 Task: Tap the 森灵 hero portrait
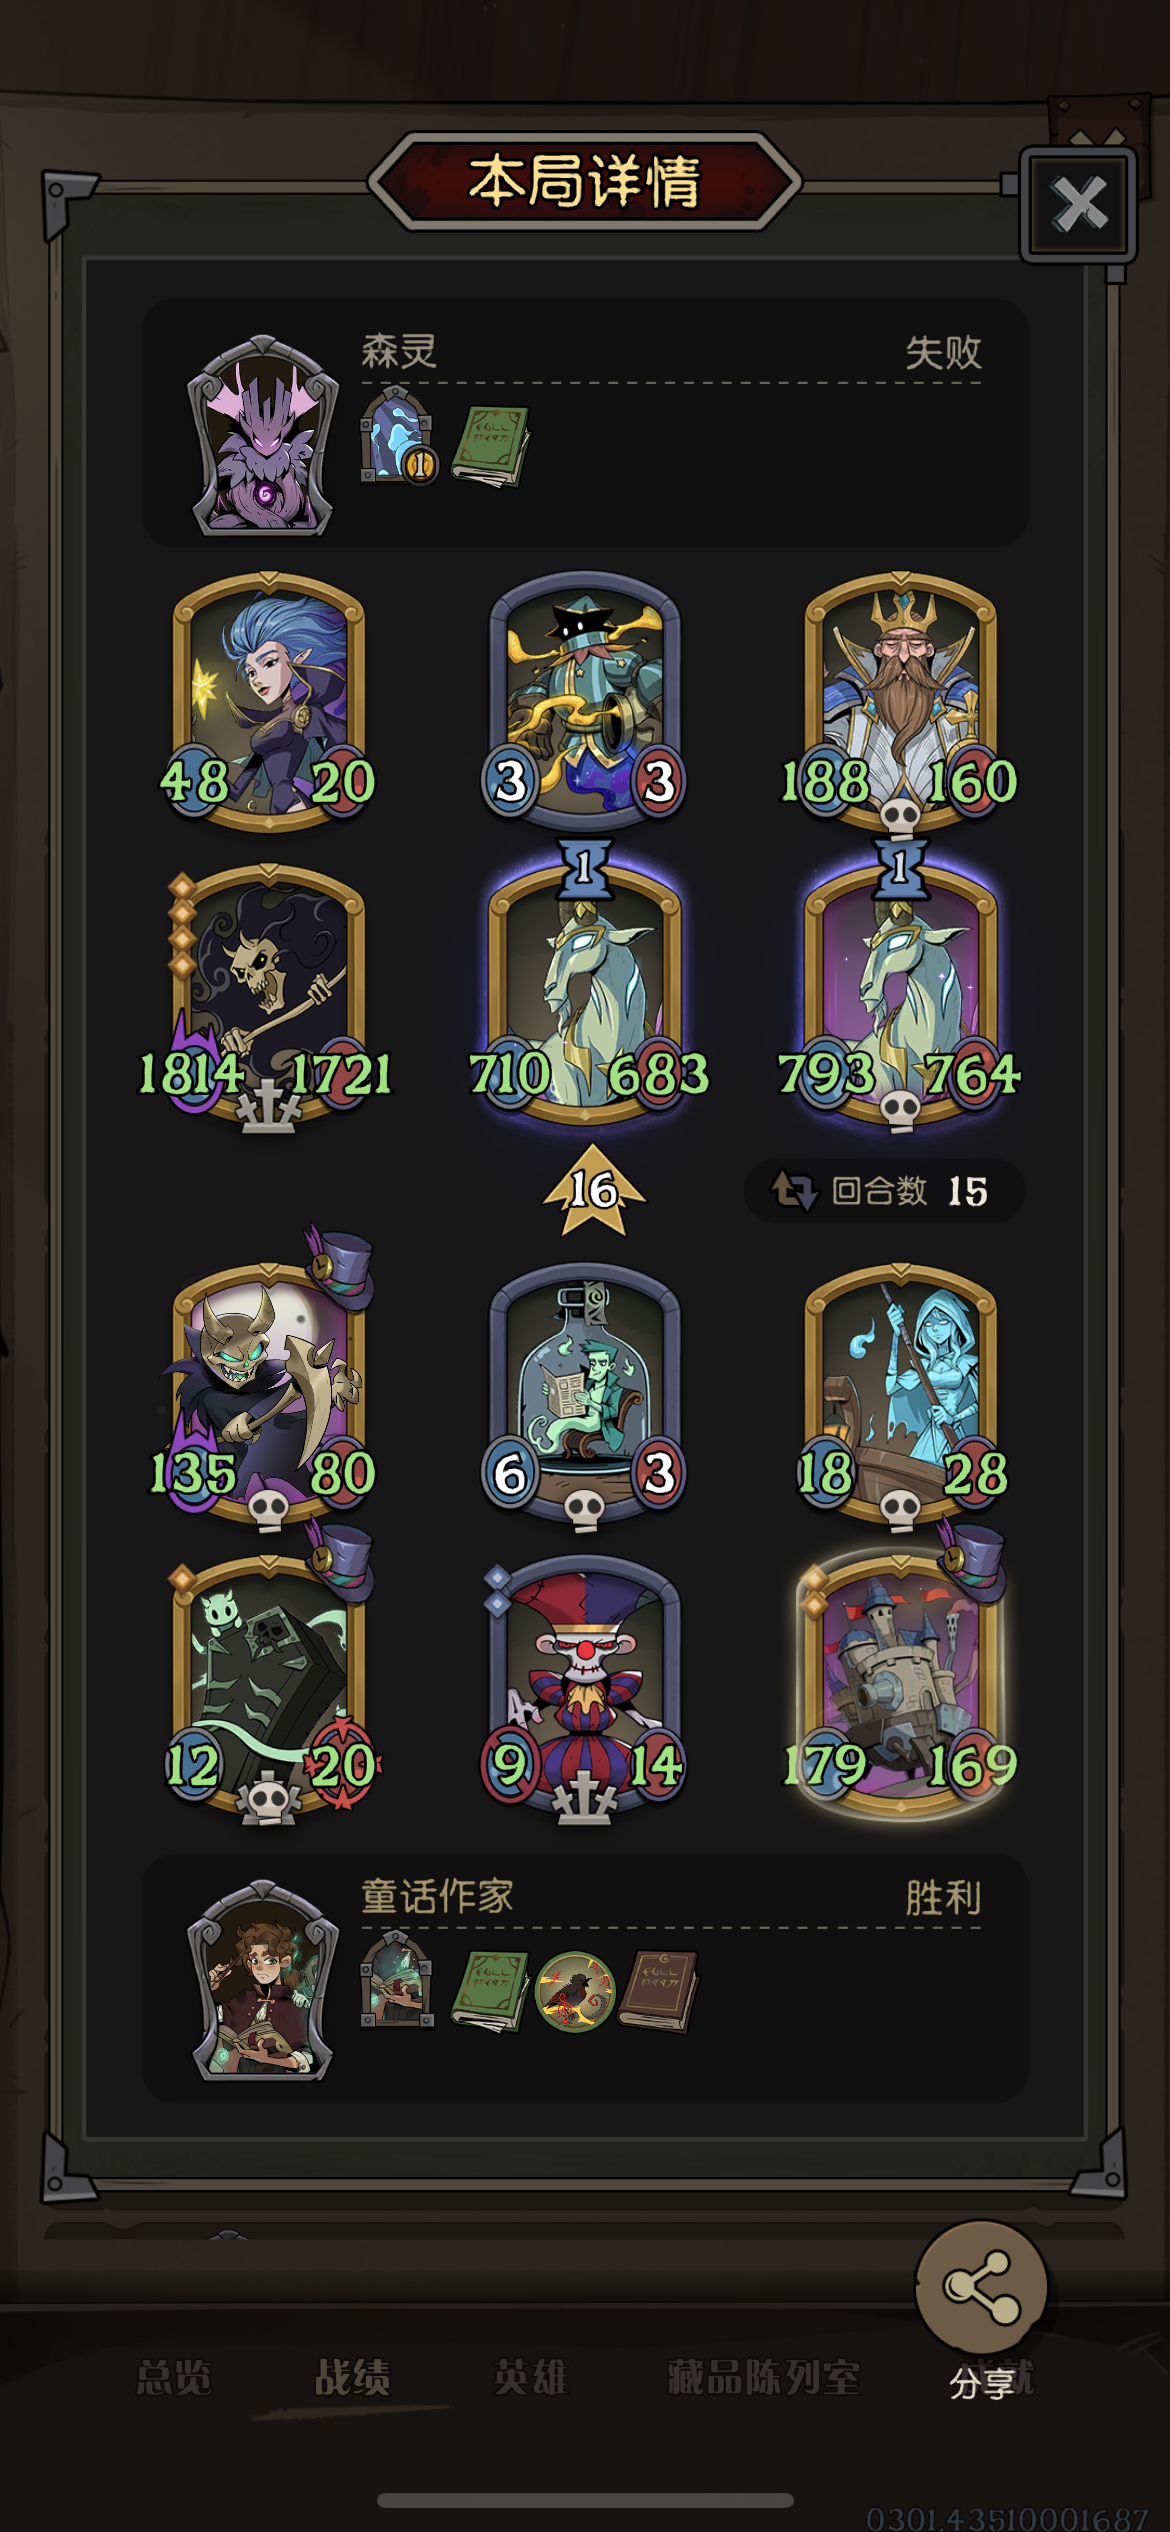(263, 436)
